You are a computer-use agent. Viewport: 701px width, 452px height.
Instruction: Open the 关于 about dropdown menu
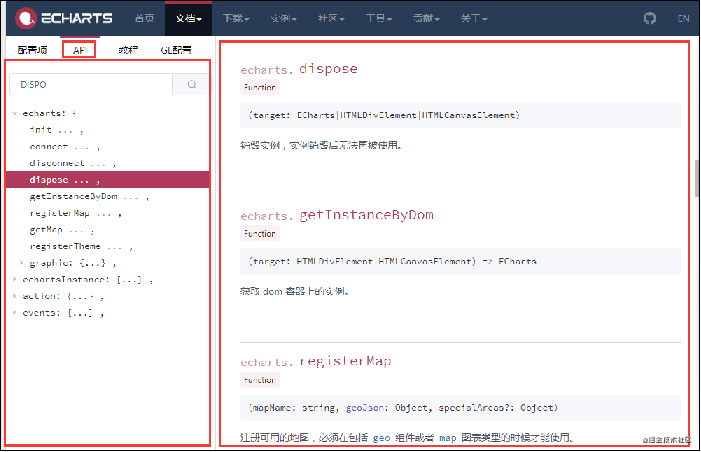[x=473, y=18]
